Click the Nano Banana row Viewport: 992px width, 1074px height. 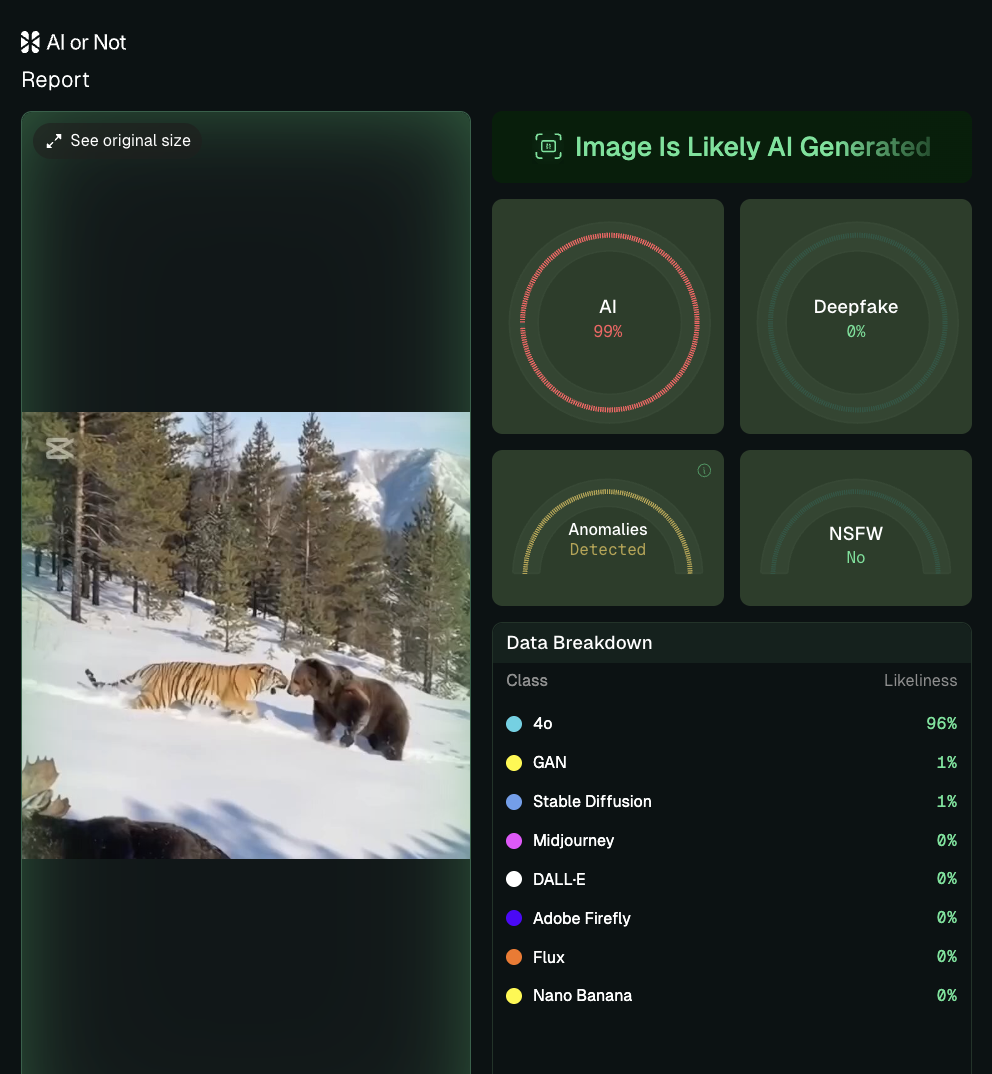coord(731,996)
